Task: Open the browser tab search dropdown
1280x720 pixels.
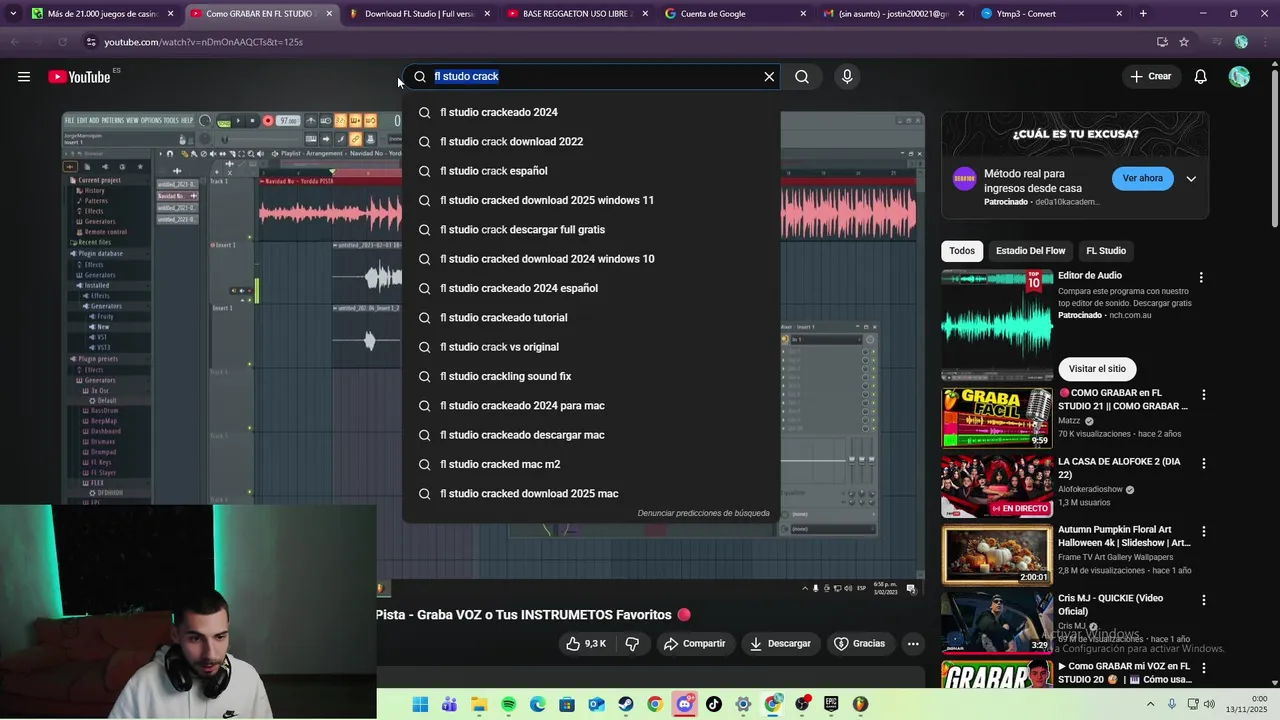Action: pyautogui.click(x=13, y=14)
